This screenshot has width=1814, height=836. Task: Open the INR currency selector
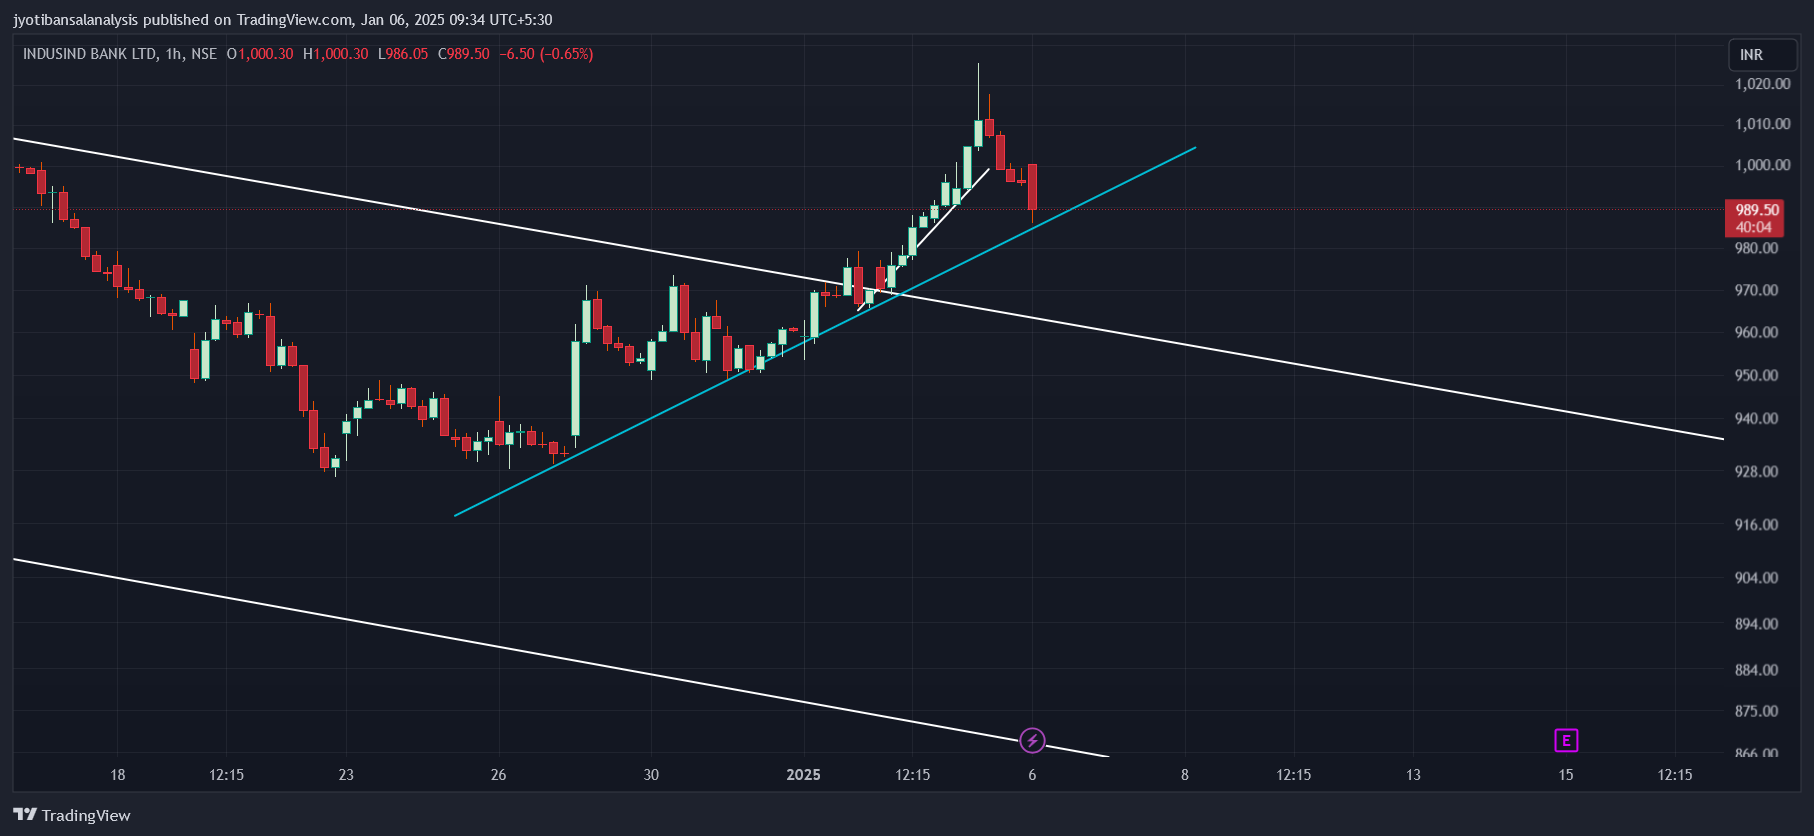tap(1763, 55)
